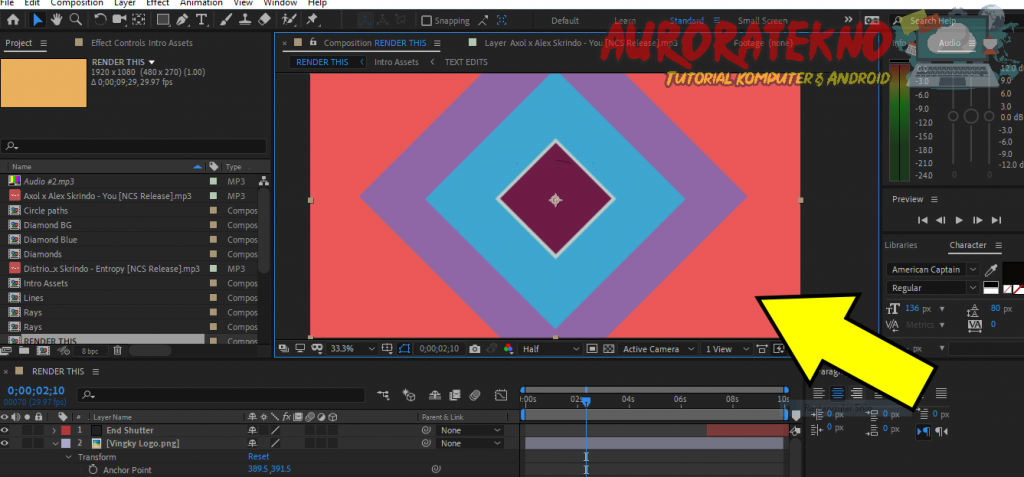Open the 1 View layout dropdown

726,349
